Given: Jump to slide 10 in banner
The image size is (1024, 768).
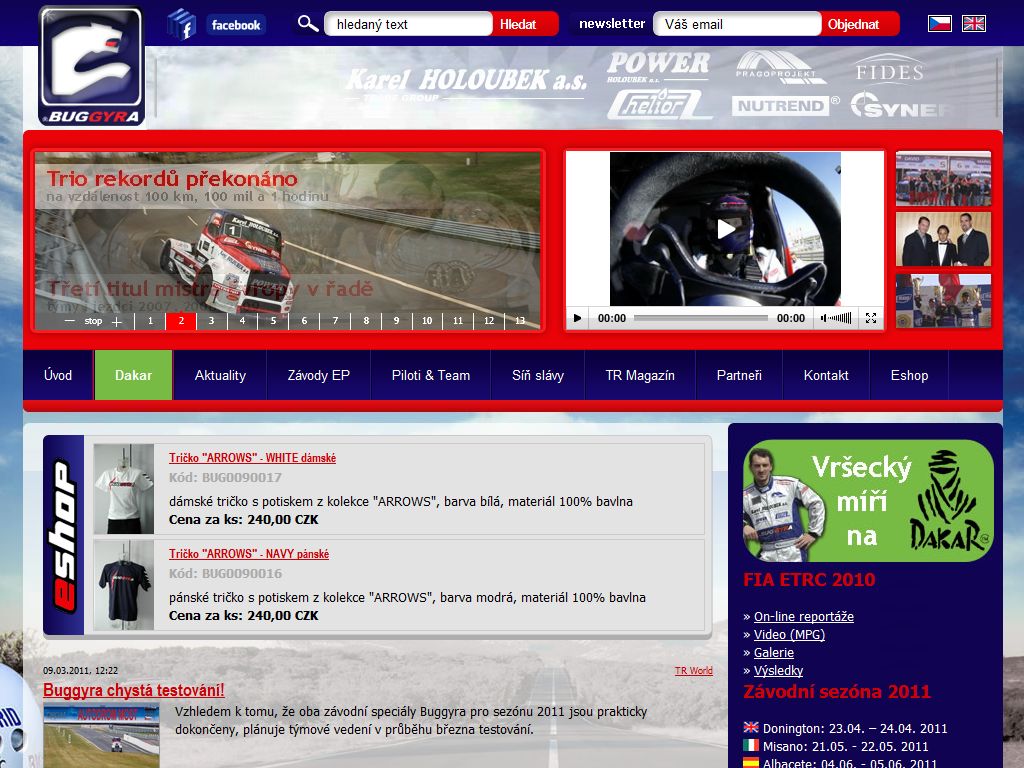Looking at the screenshot, I should pos(427,321).
